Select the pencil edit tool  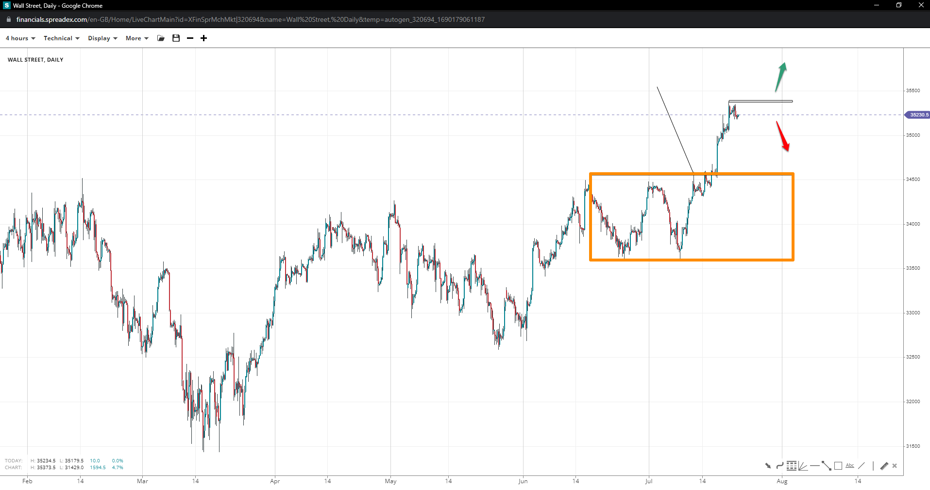pos(884,466)
